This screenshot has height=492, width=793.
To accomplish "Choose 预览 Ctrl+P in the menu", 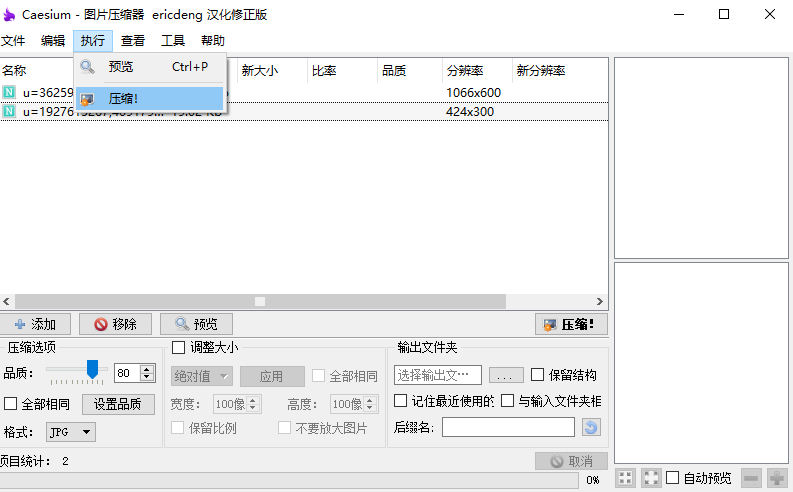I will click(x=150, y=67).
